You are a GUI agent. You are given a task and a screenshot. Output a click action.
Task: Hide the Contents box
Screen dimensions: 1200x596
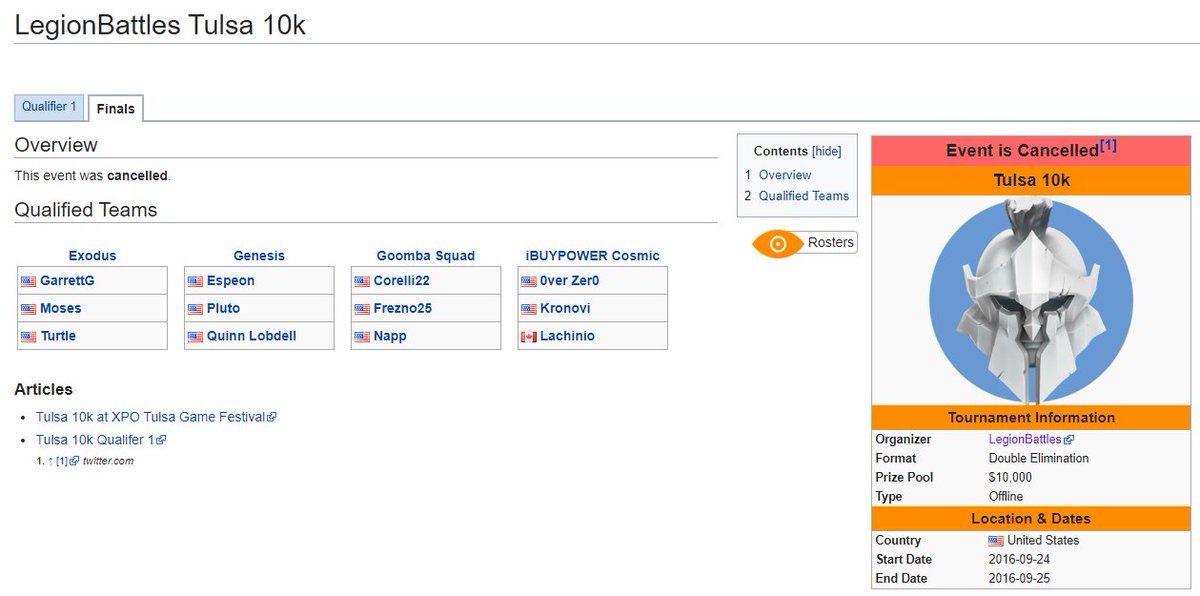point(826,151)
